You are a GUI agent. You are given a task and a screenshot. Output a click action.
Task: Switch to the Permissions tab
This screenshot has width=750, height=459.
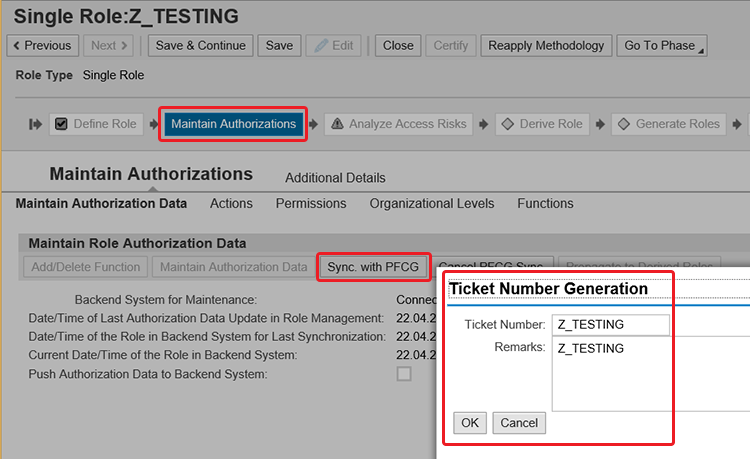311,203
